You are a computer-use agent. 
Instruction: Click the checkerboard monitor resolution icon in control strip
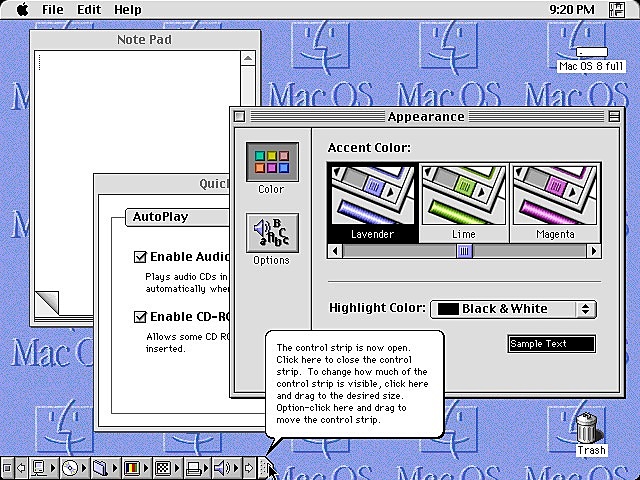pos(163,467)
